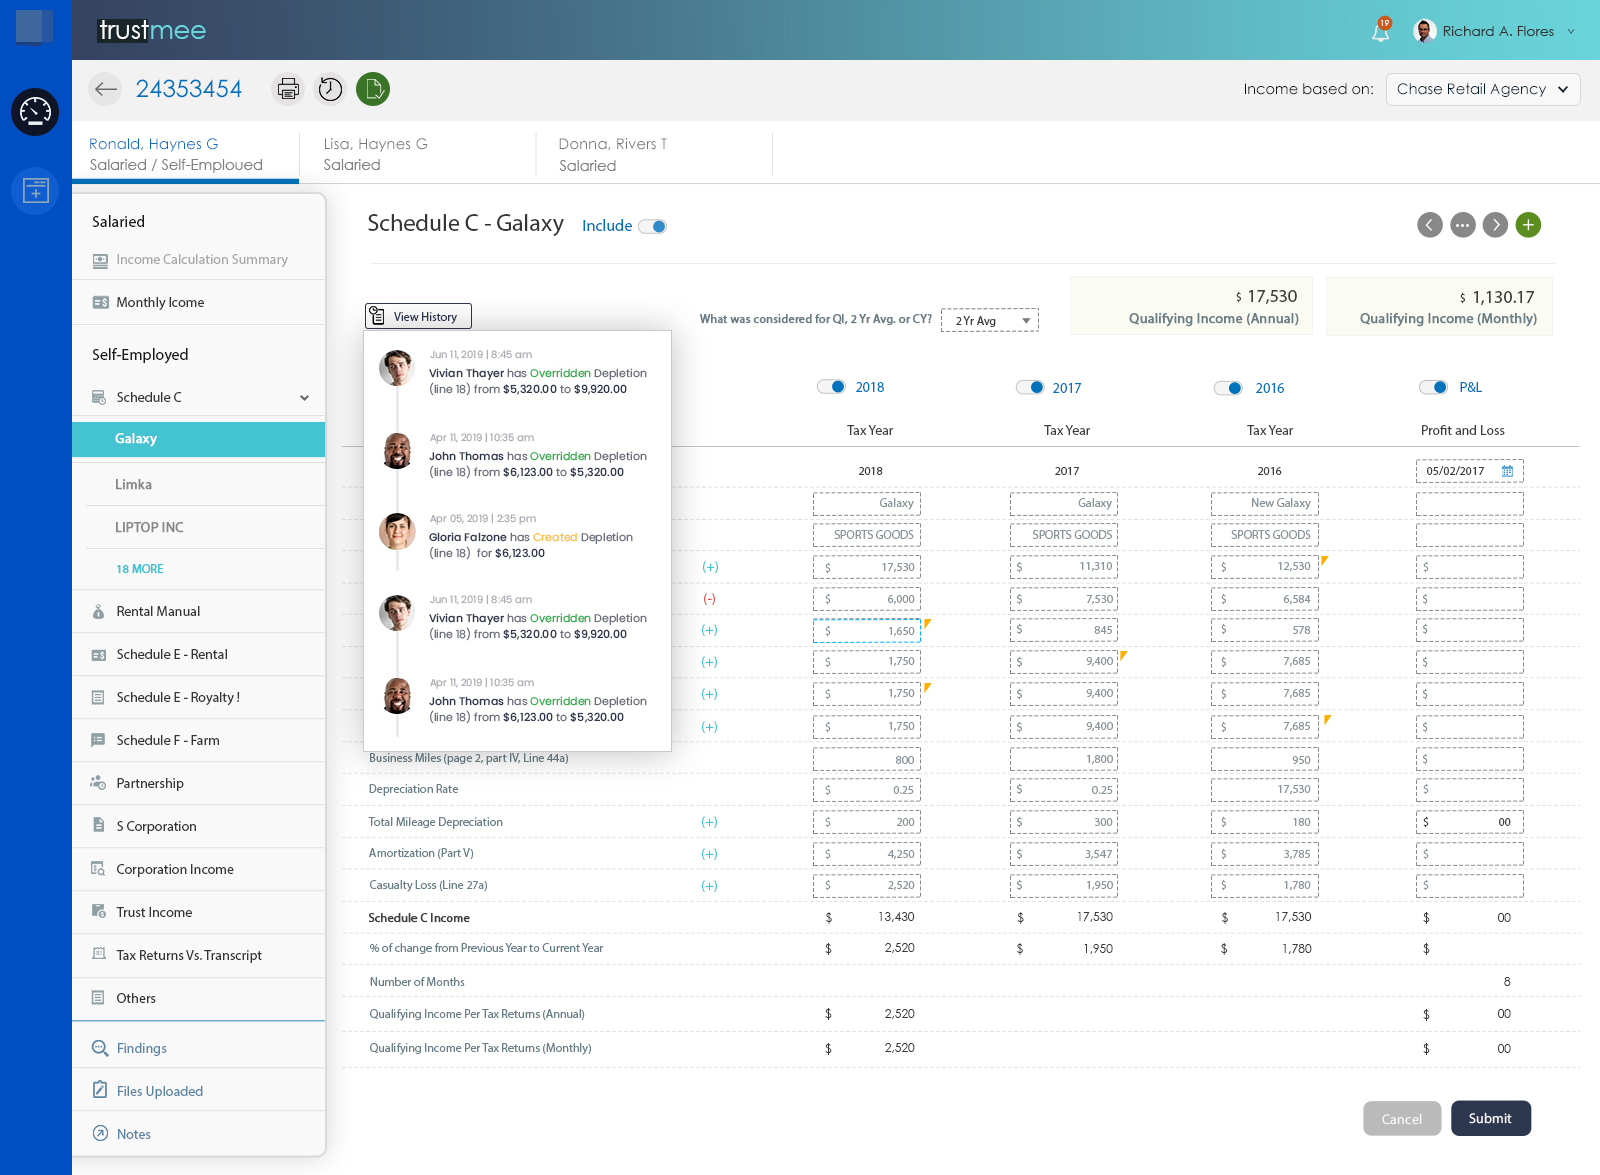The width and height of the screenshot is (1600, 1175).
Task: Open more options ellipsis button
Action: [x=1463, y=225]
